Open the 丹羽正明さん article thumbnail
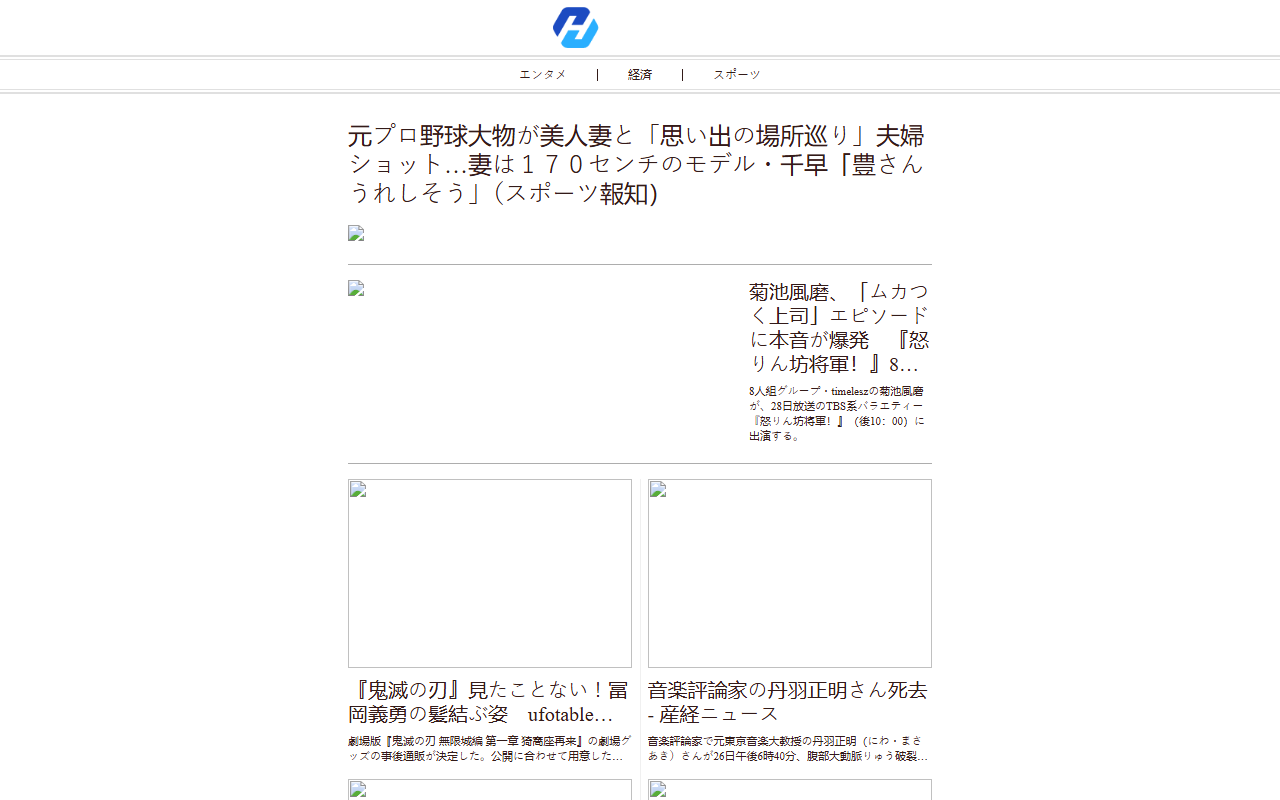 click(790, 573)
